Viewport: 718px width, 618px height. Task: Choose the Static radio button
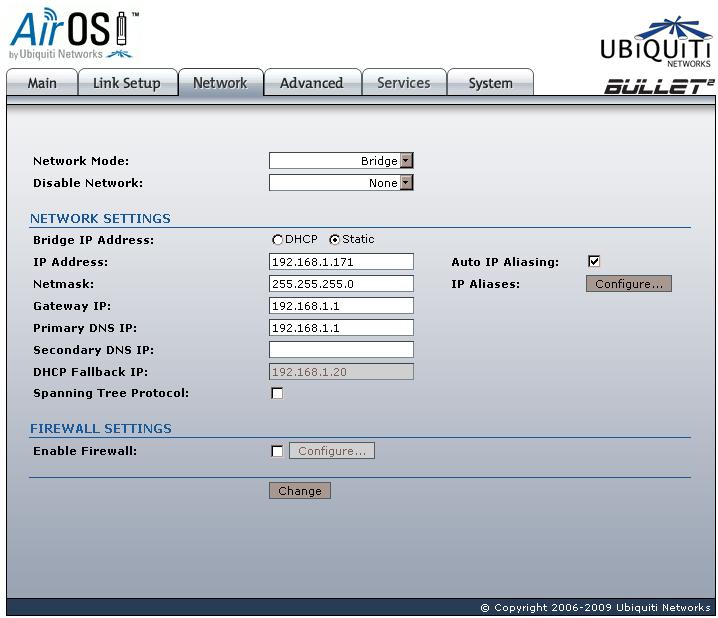pos(334,240)
